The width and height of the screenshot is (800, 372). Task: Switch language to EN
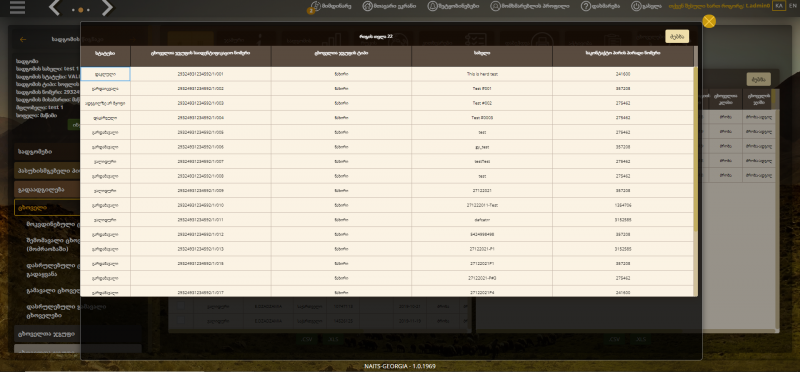pyautogui.click(x=792, y=6)
